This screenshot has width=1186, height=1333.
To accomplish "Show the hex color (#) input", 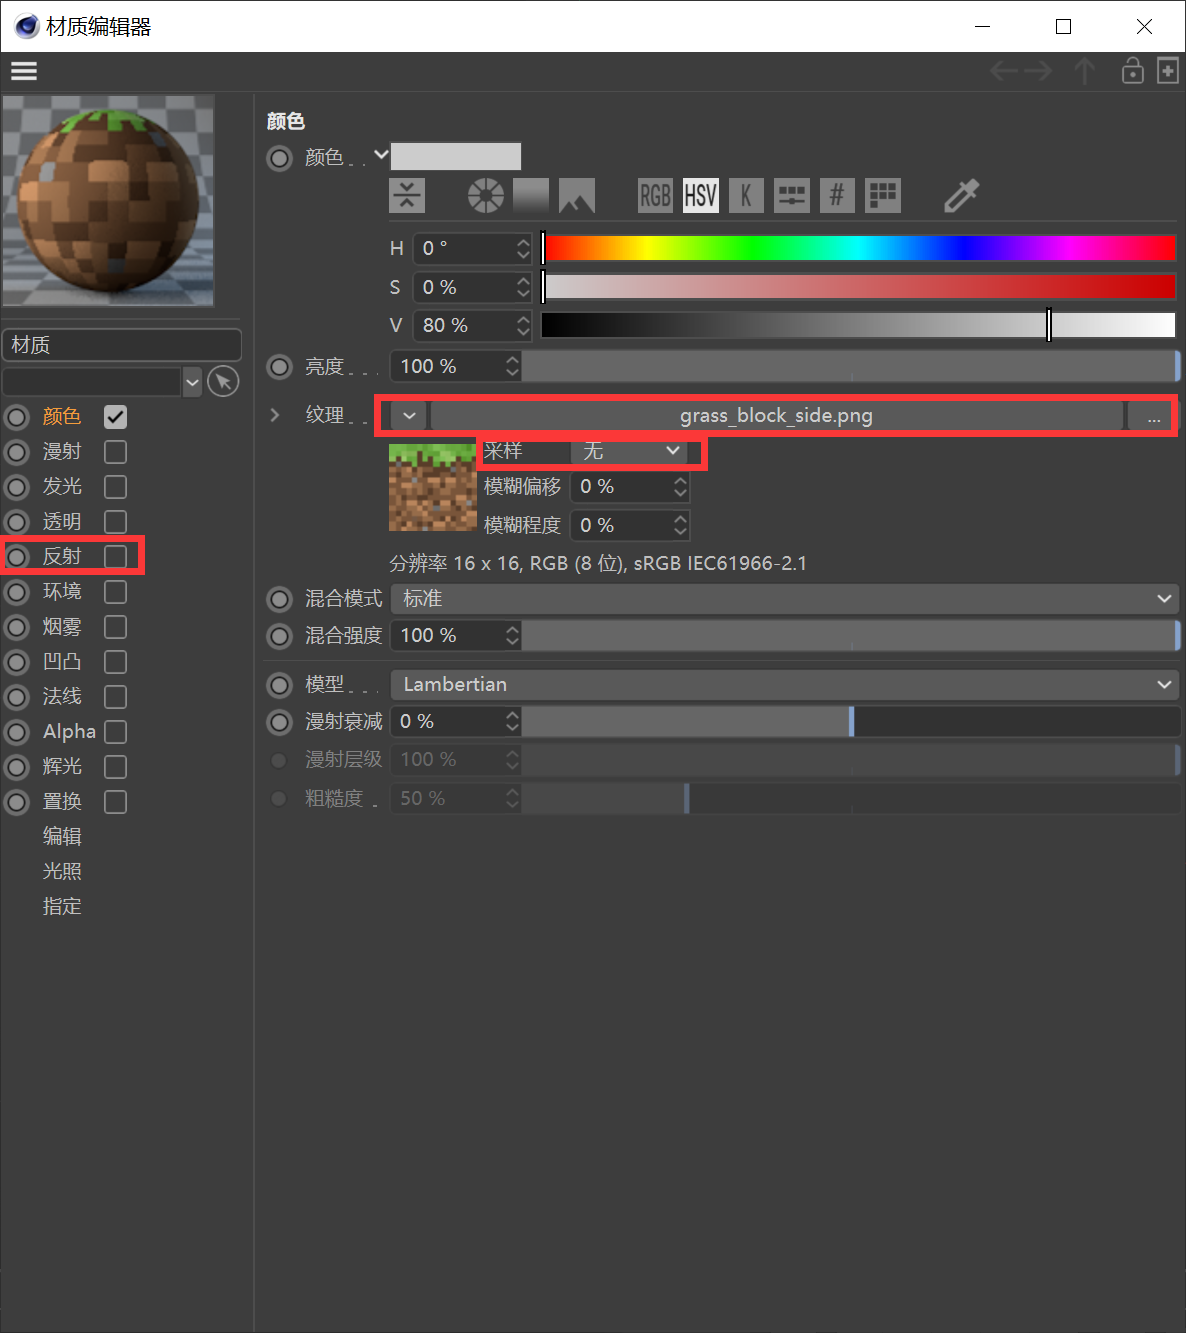I will pos(837,196).
